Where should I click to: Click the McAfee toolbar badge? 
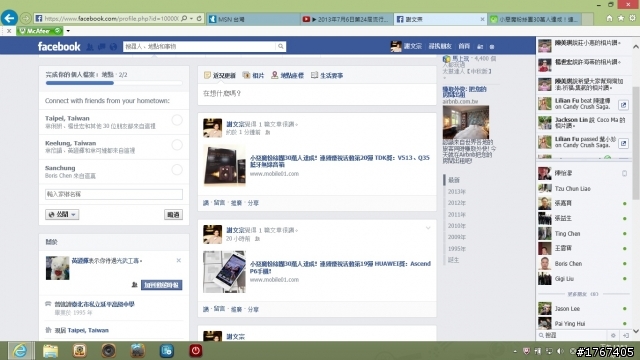(40, 31)
